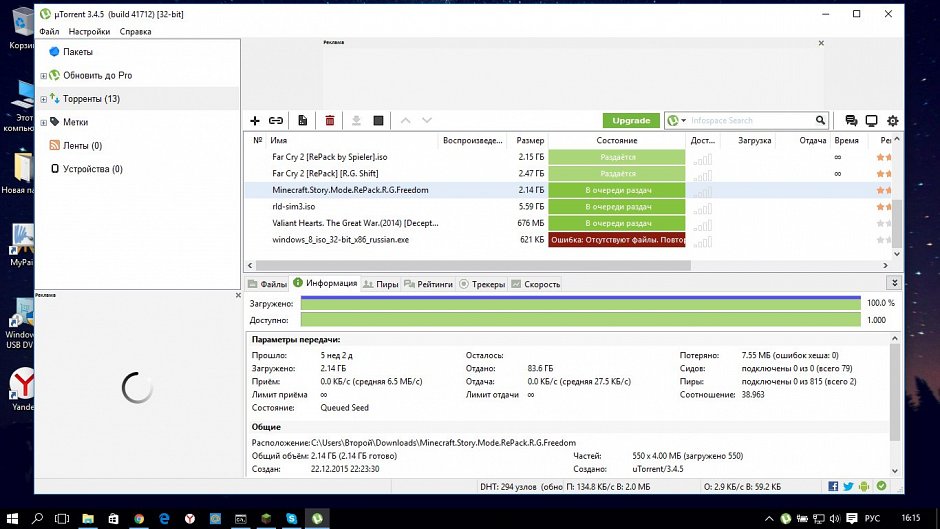Click the Stop Torrent square icon
Viewport: 940px width, 529px height.
point(378,121)
